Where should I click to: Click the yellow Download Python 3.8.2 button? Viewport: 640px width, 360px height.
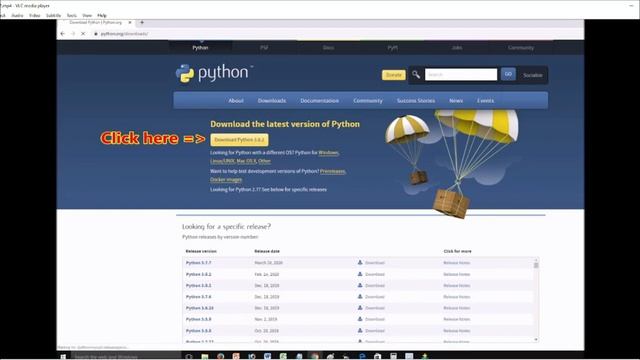[240, 140]
